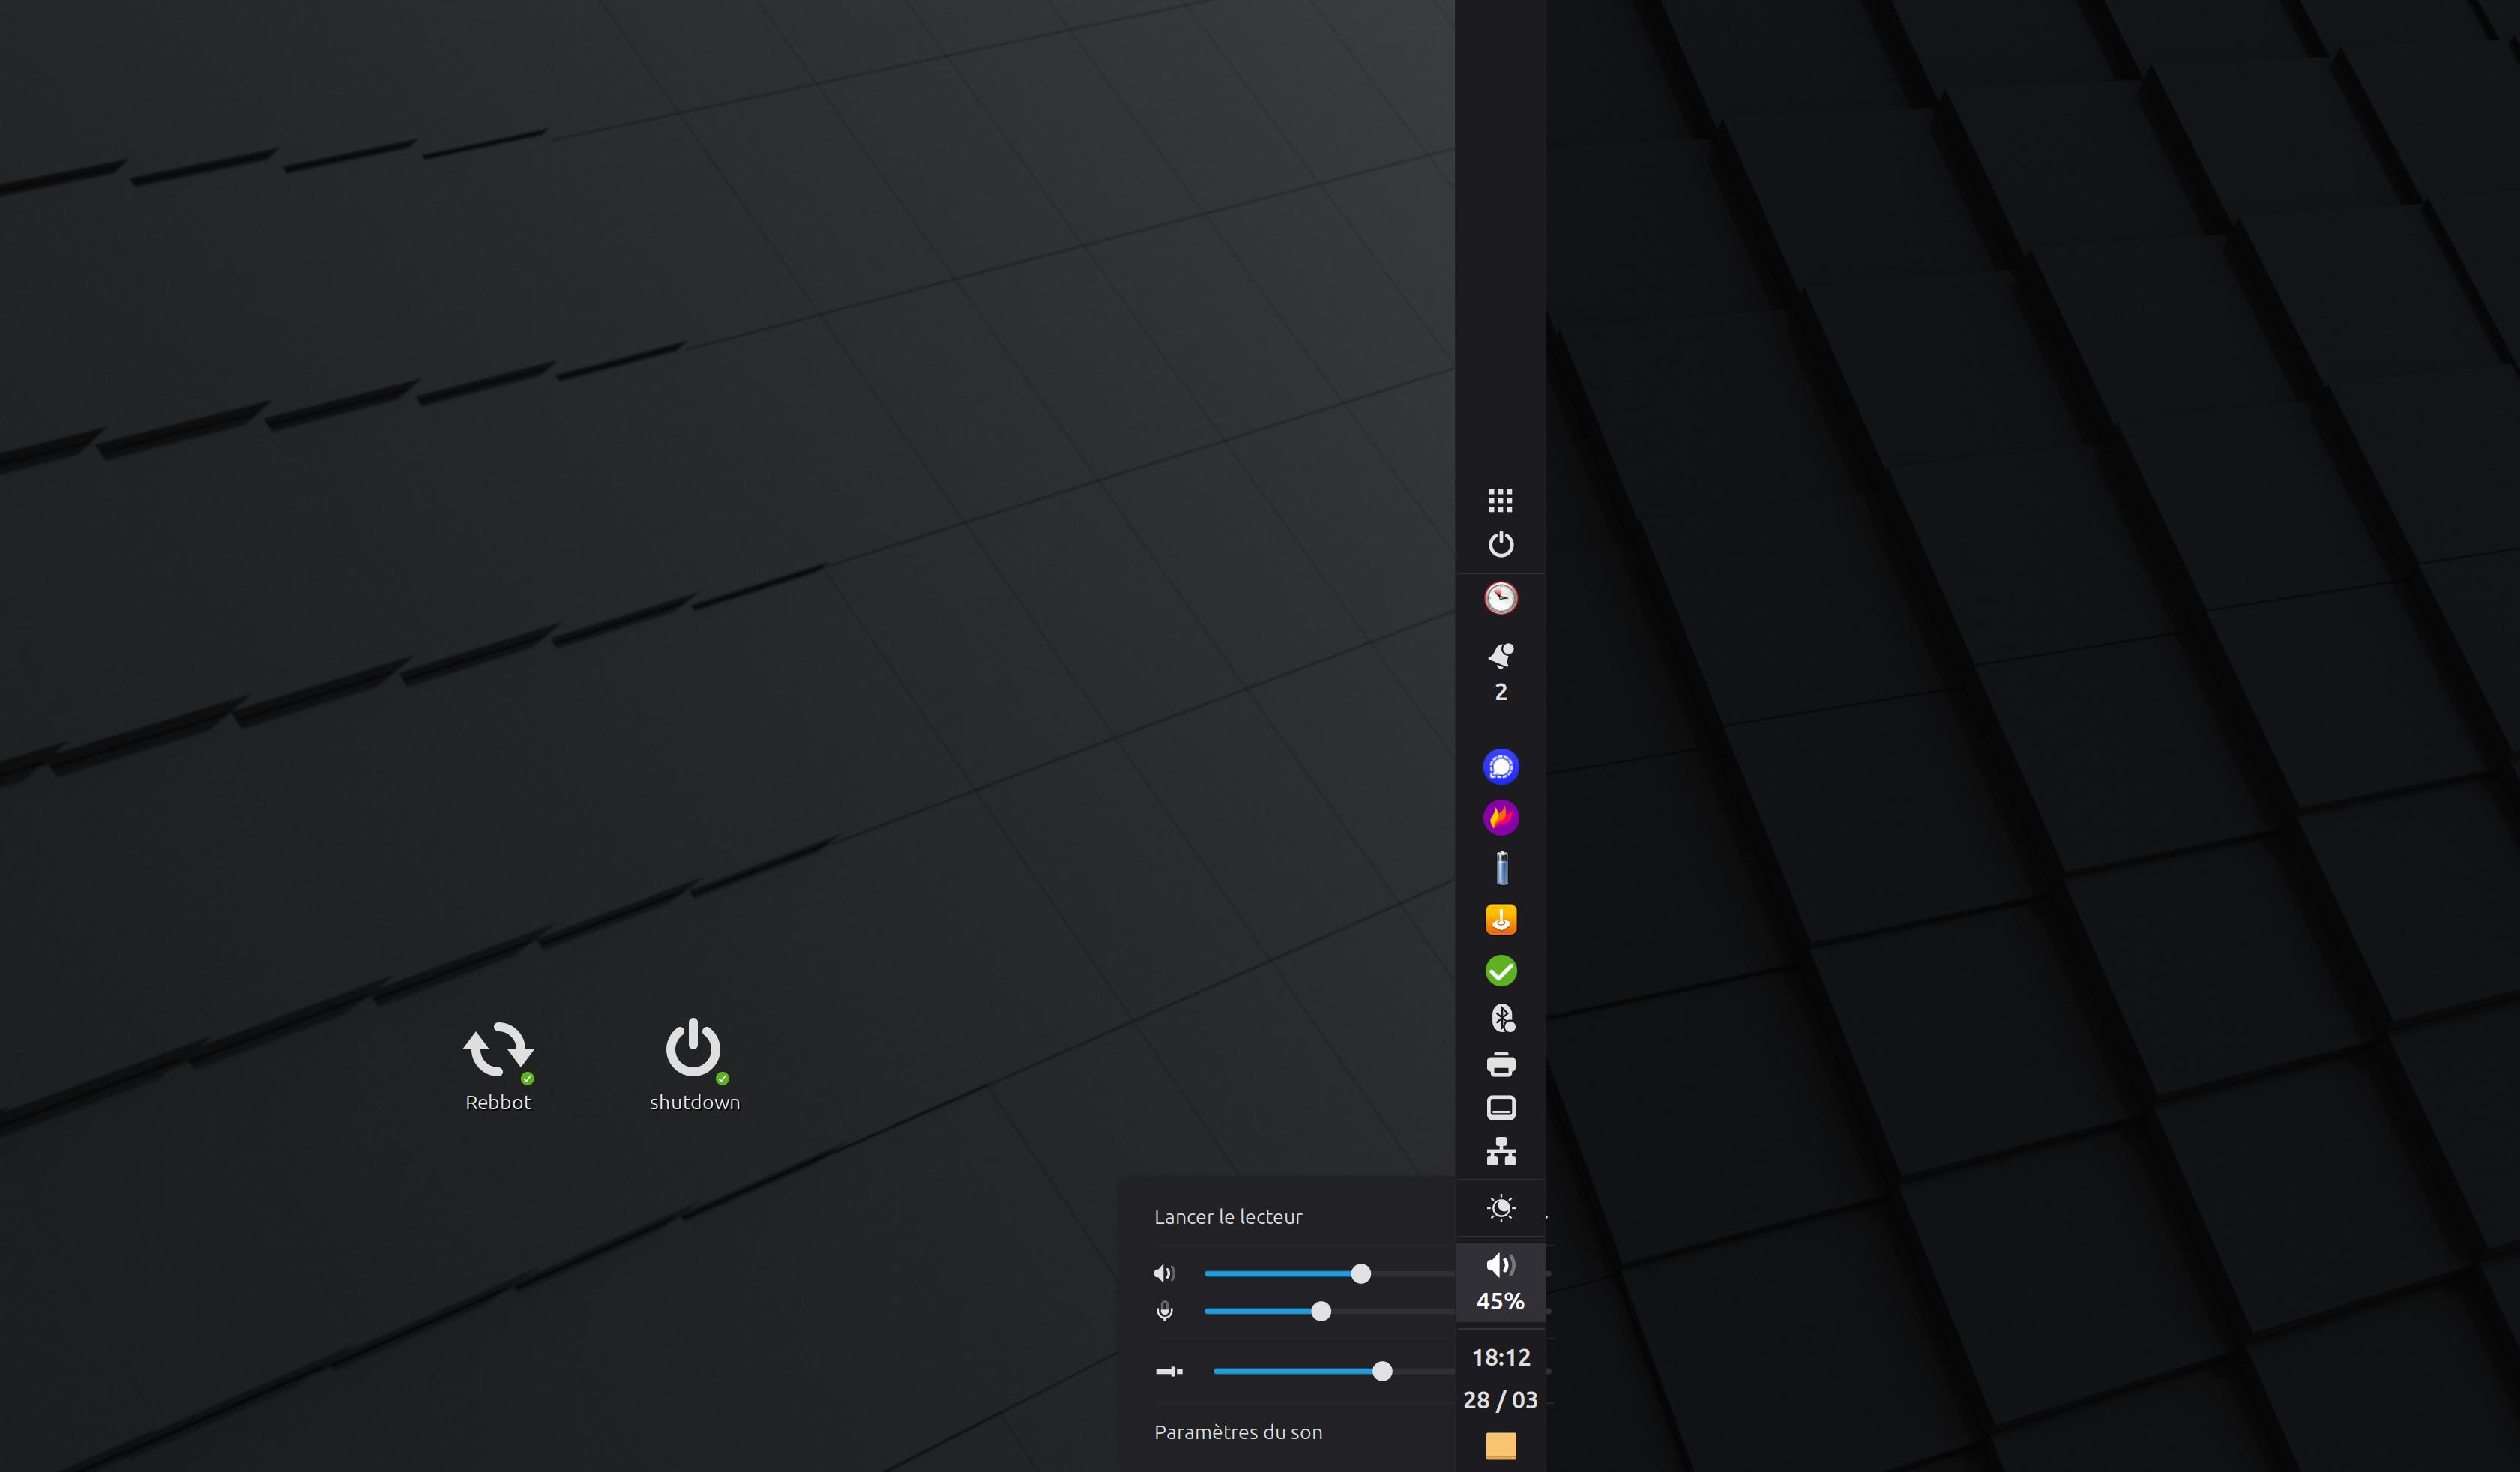The height and width of the screenshot is (1472, 2520).
Task: Click the yellow square at panel bottom
Action: [1500, 1446]
